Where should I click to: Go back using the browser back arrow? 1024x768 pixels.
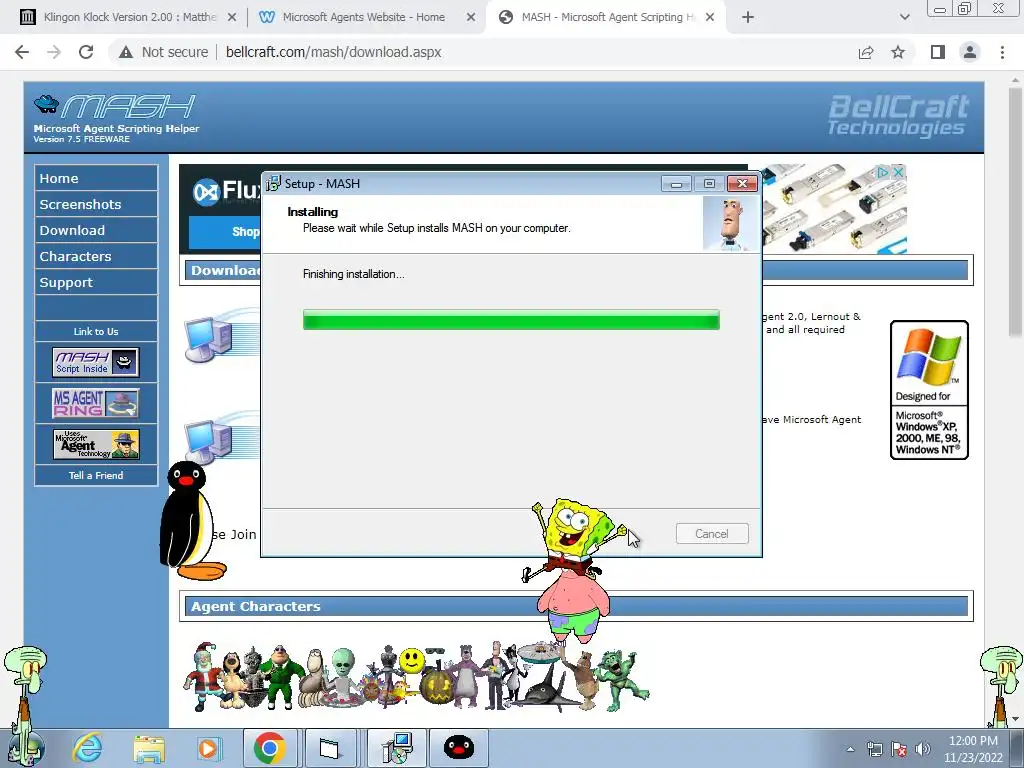coord(22,52)
